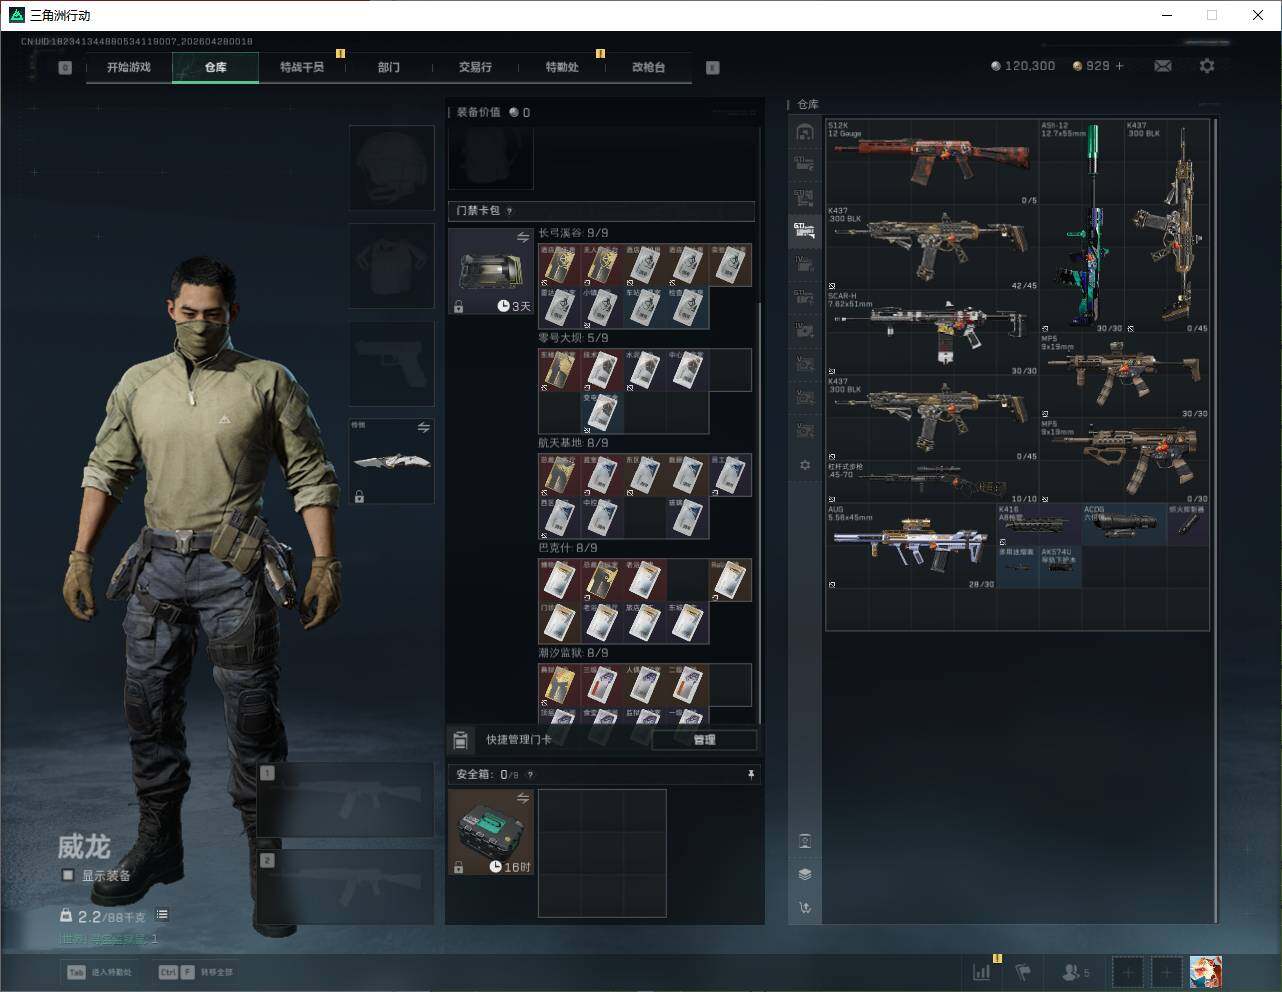The image size is (1282, 992).
Task: Select the ASh-12 12.7x55mm rifle
Action: 1081,226
